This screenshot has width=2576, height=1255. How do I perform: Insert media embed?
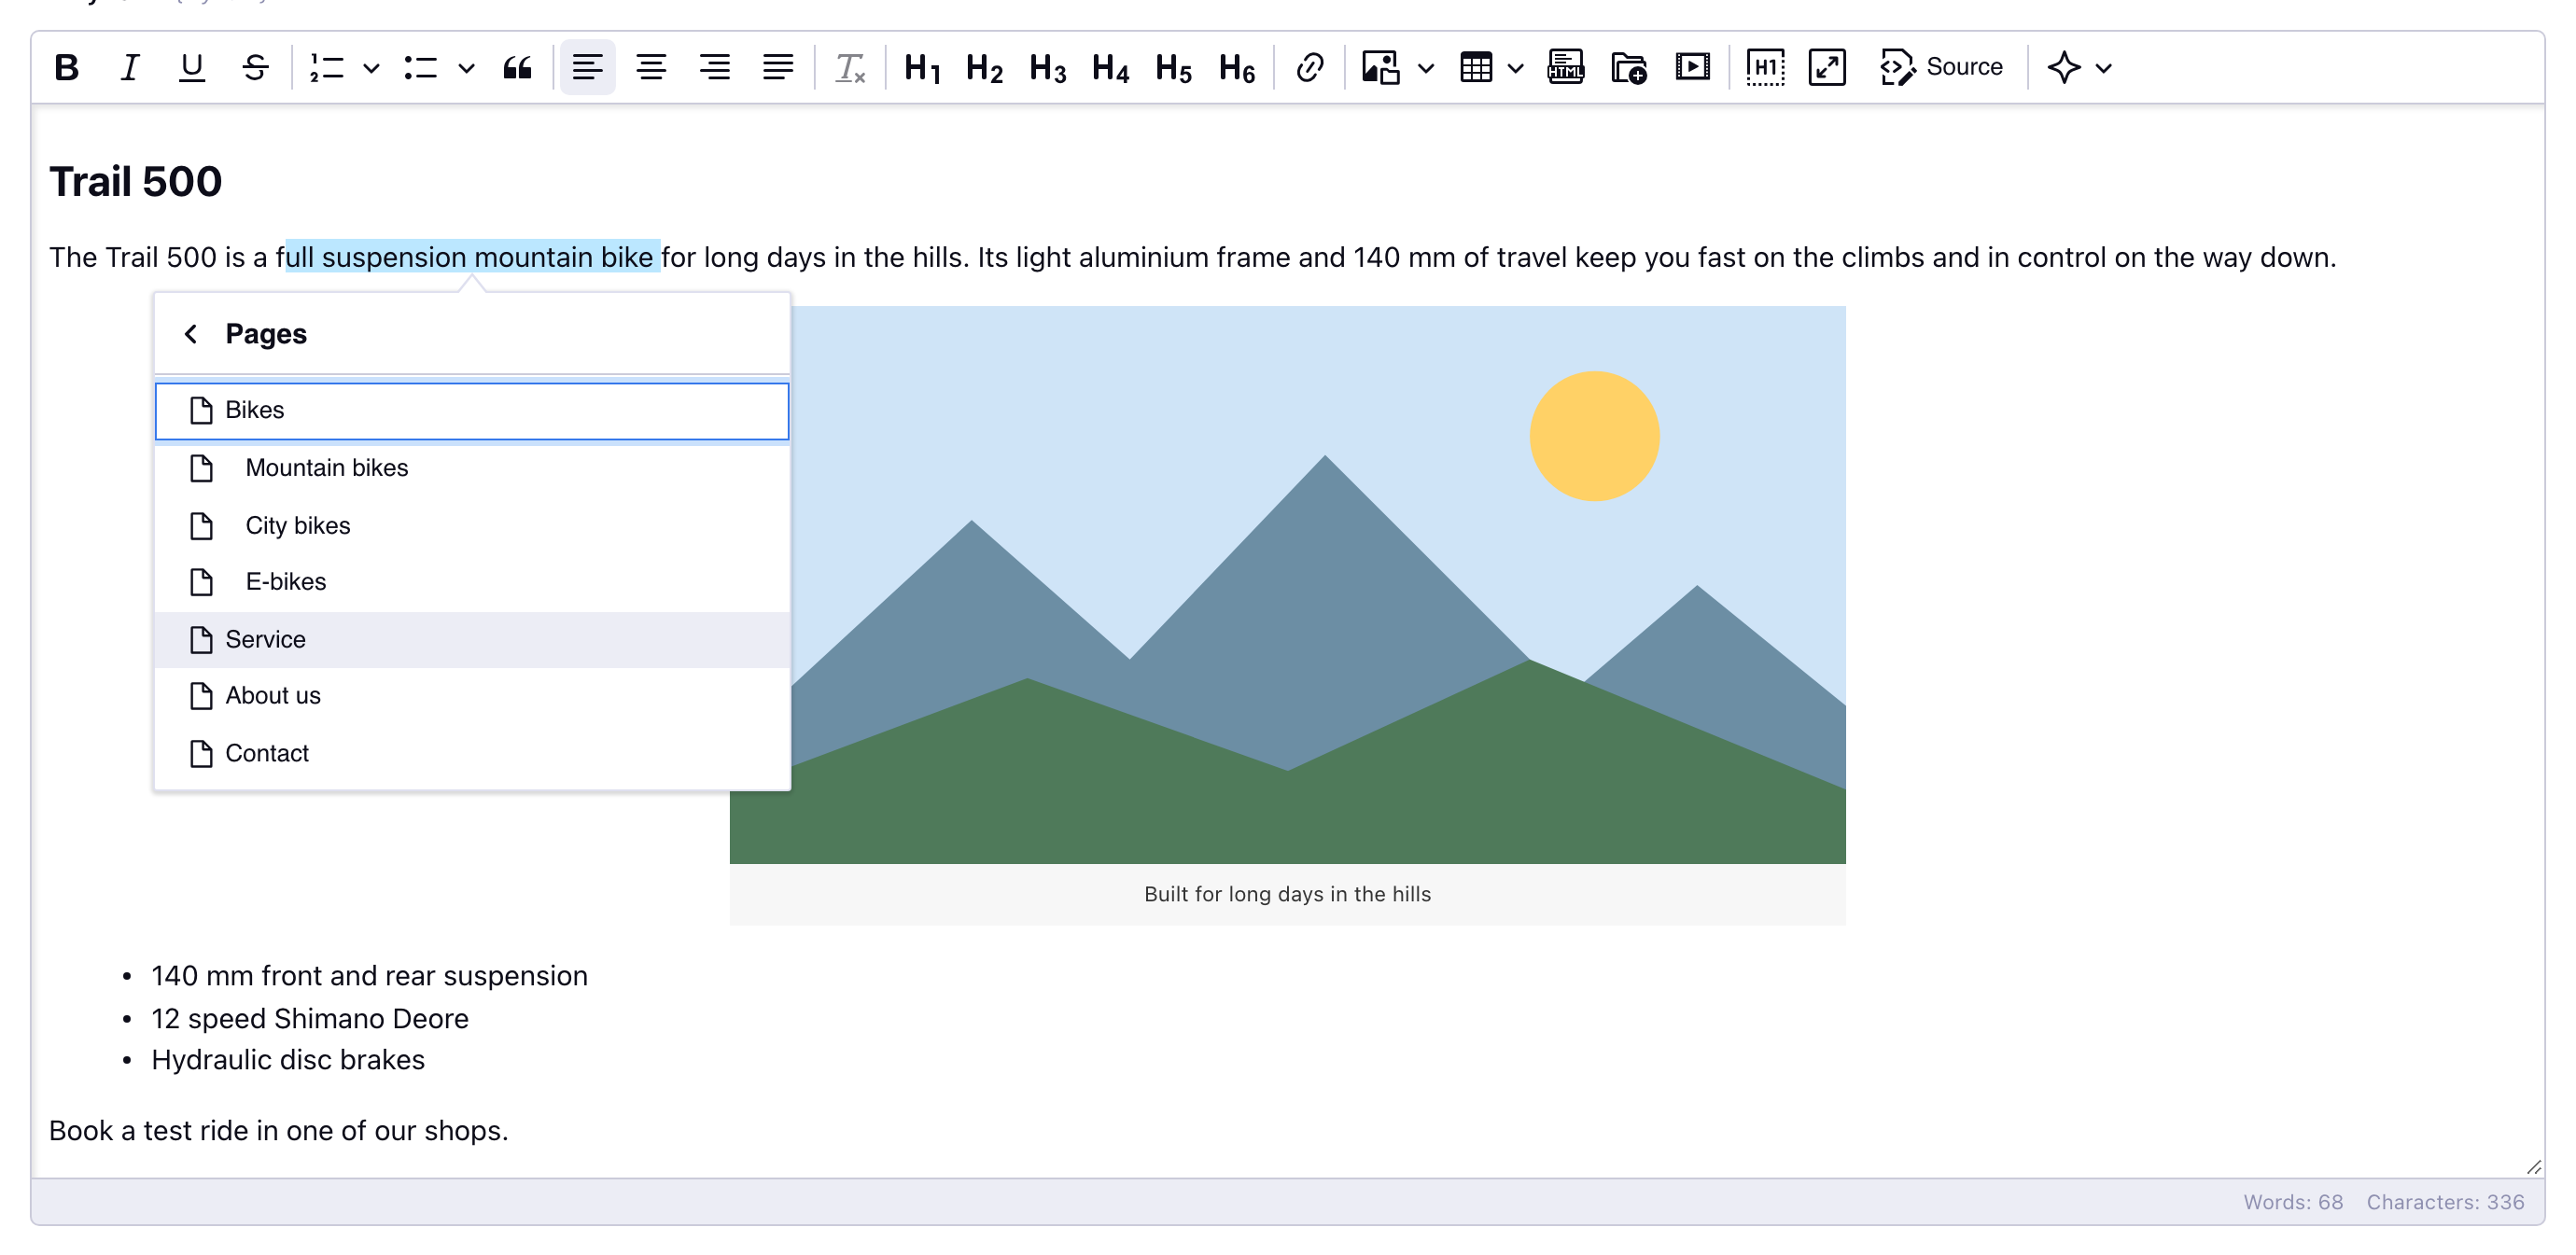tap(1692, 68)
